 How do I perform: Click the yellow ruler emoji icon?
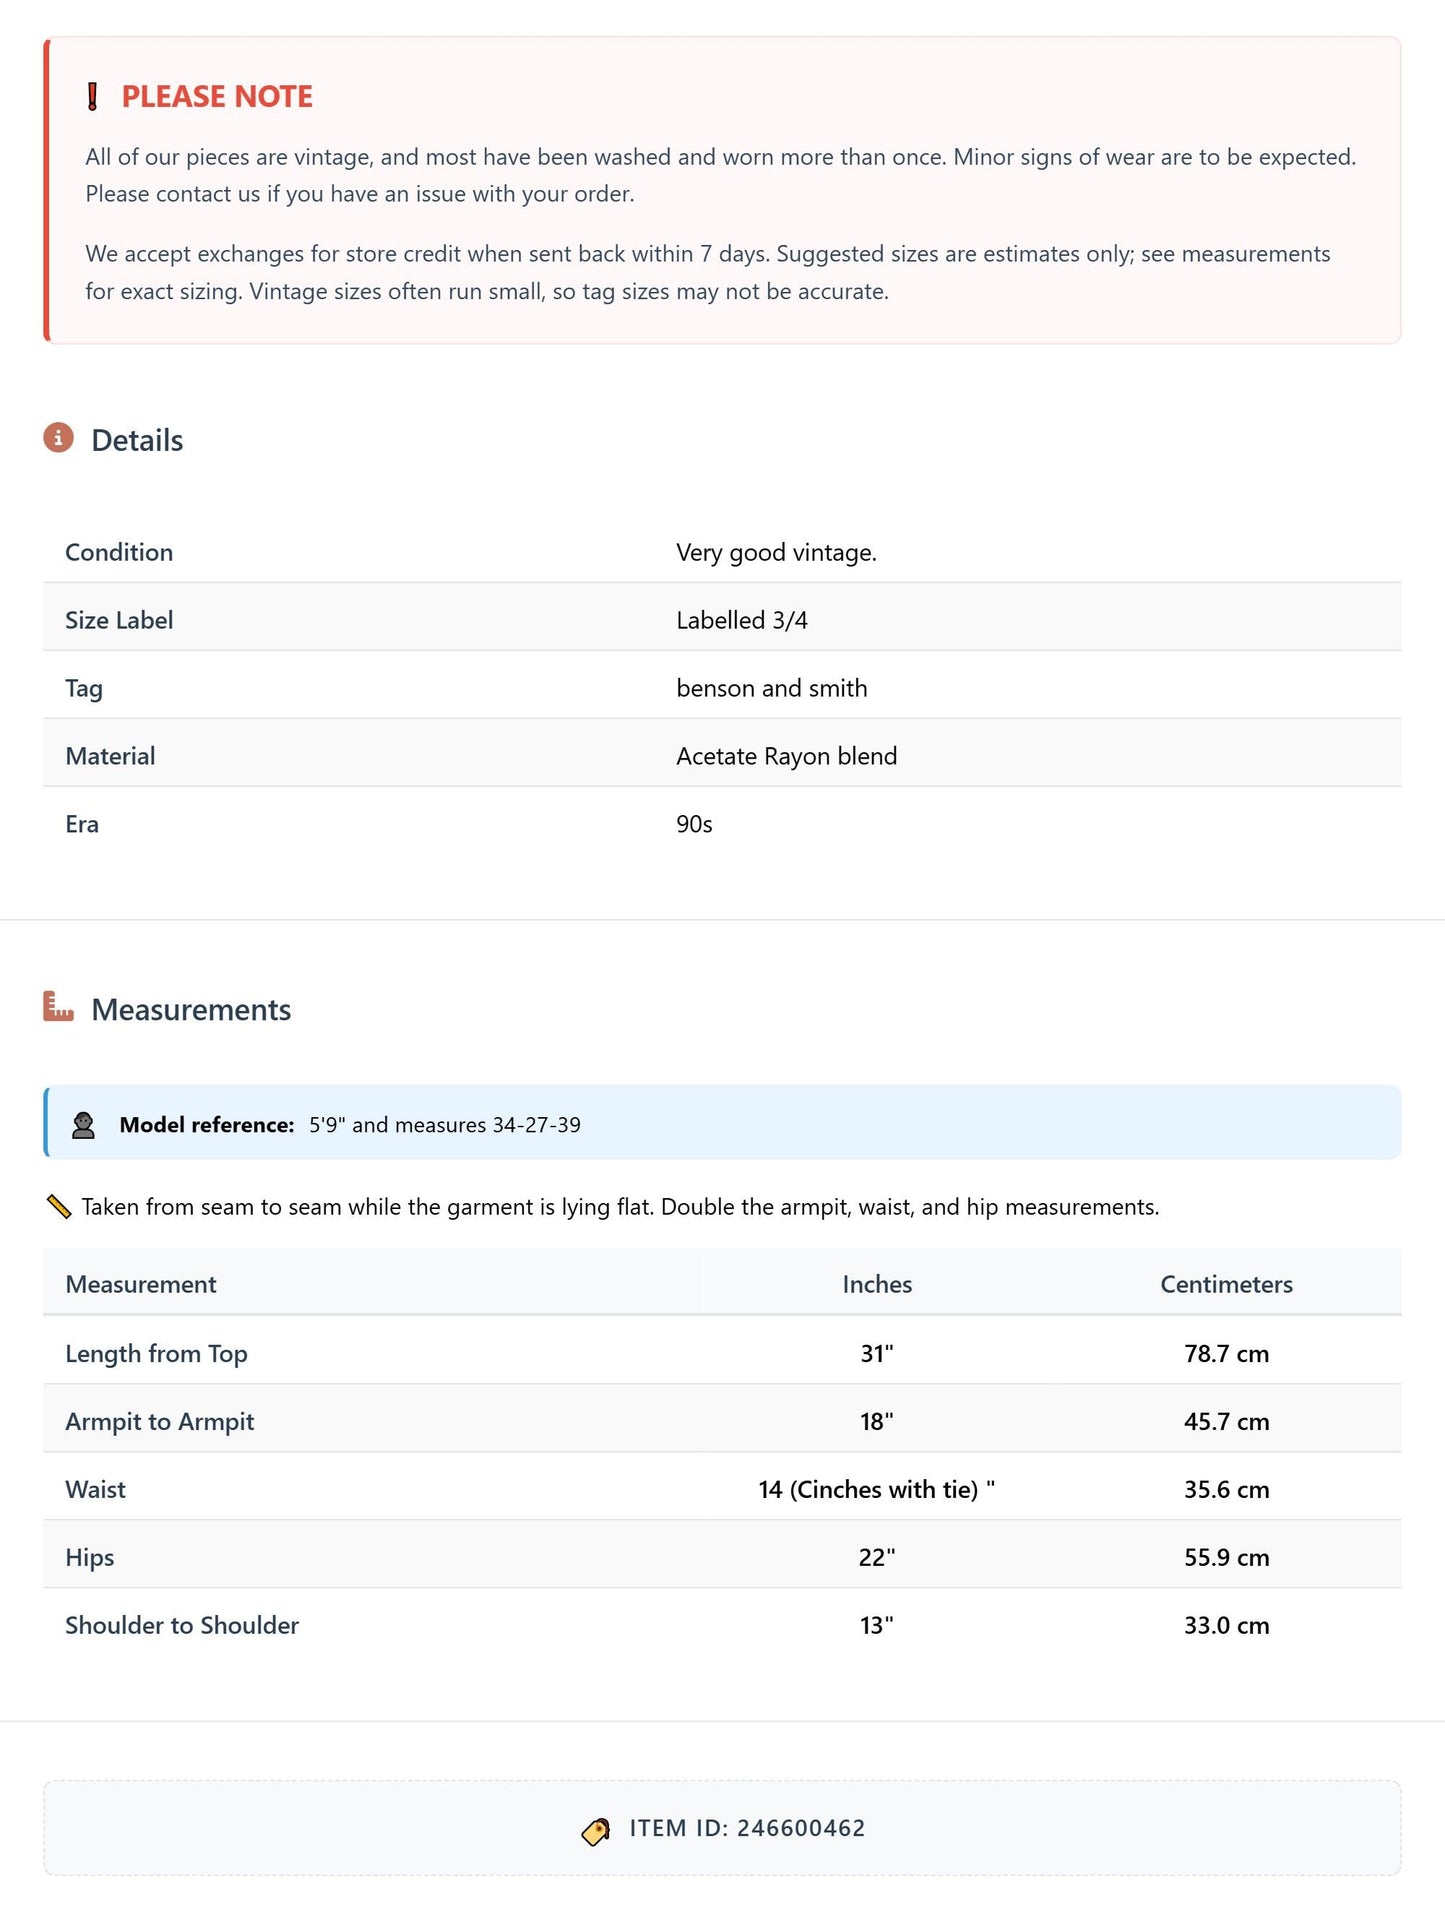(59, 1207)
